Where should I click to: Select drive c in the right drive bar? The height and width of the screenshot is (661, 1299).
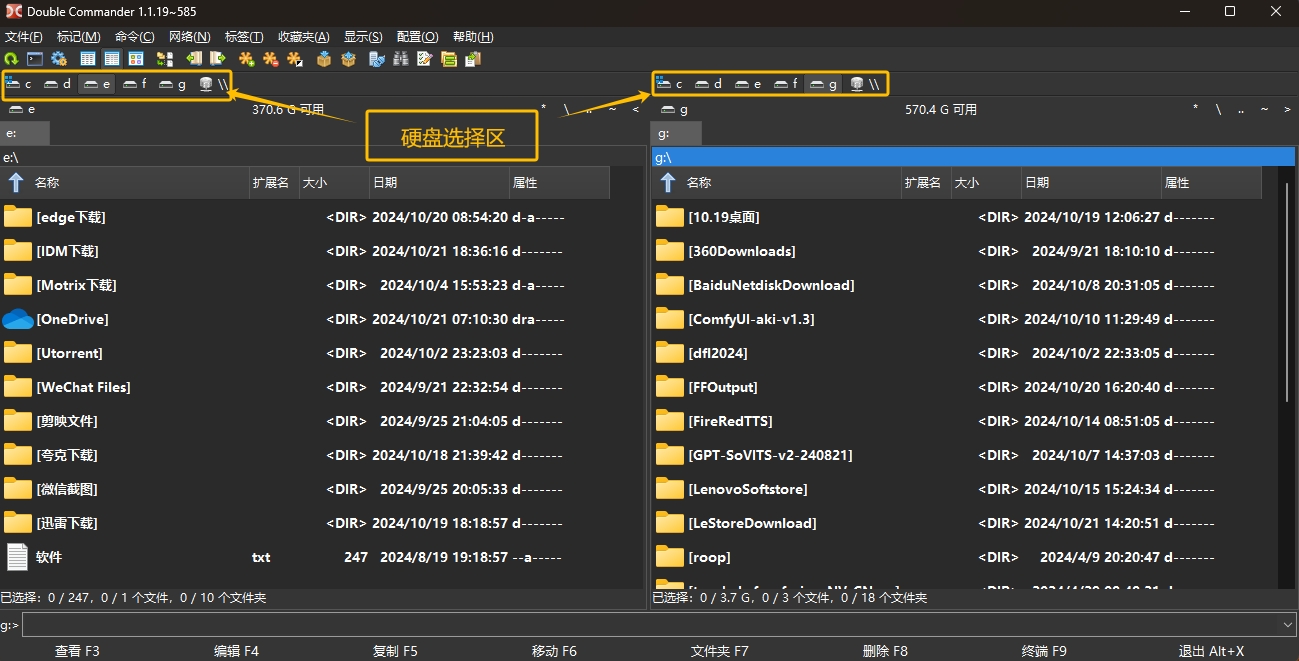click(x=671, y=84)
